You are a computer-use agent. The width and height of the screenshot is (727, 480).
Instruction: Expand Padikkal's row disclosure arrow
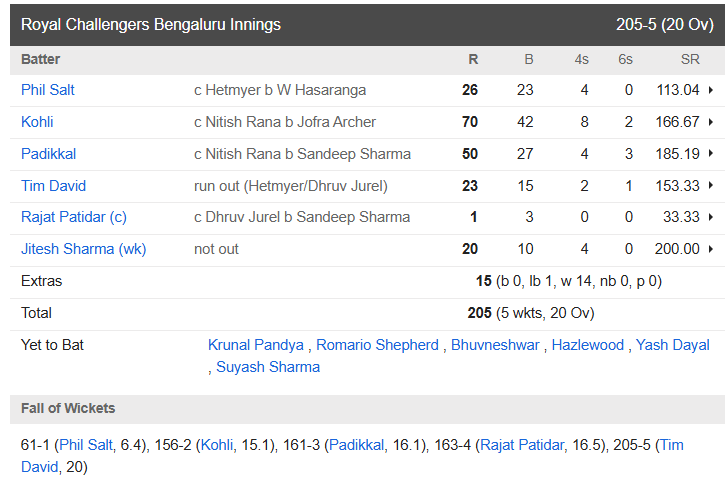710,154
